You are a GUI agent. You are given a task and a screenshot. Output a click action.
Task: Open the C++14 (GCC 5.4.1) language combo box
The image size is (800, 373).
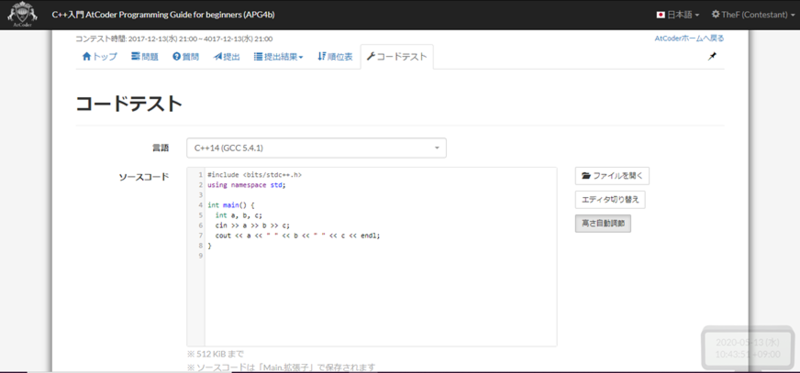(x=316, y=148)
